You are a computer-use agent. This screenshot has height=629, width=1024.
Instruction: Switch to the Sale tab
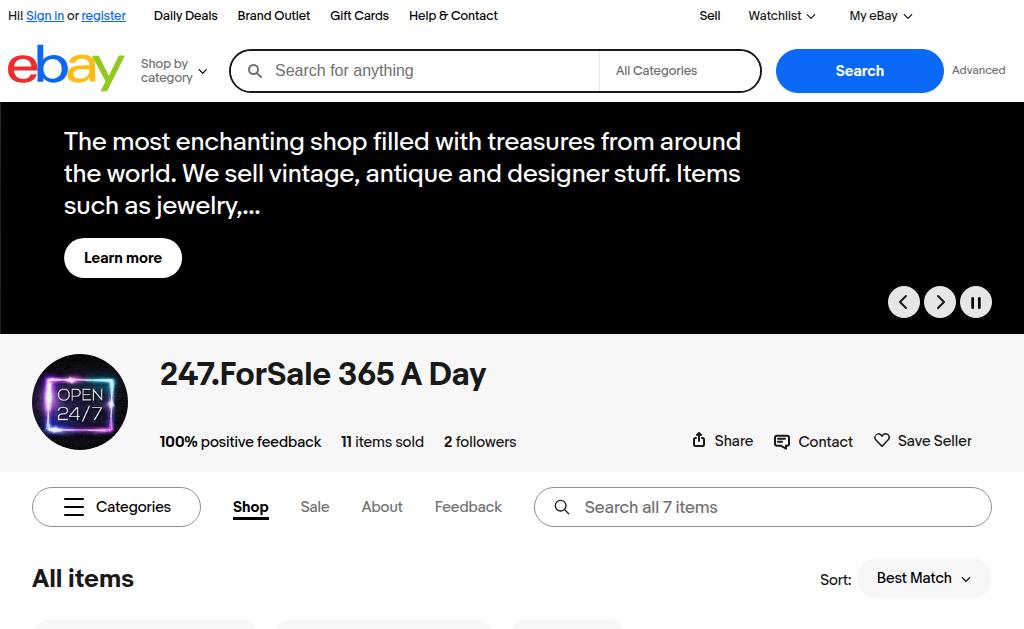coord(315,507)
